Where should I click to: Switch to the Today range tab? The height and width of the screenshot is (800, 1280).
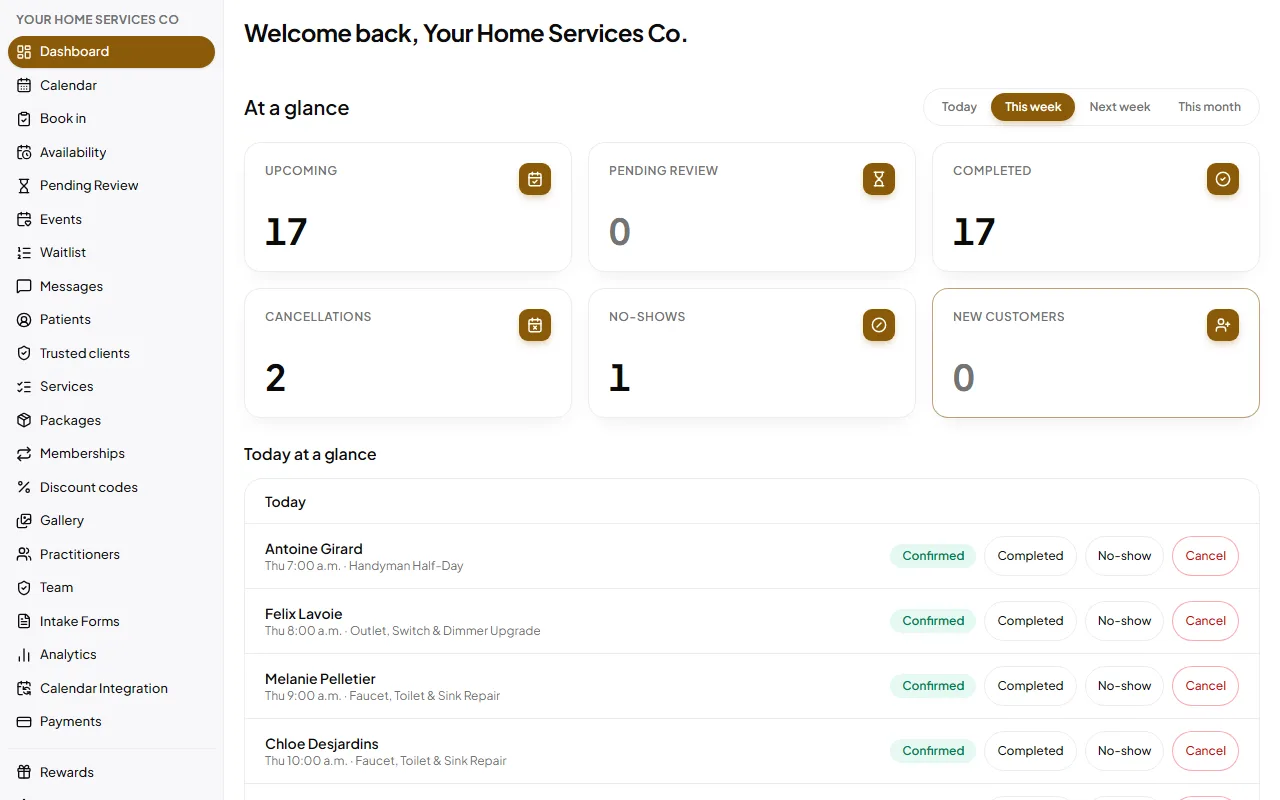coord(959,107)
